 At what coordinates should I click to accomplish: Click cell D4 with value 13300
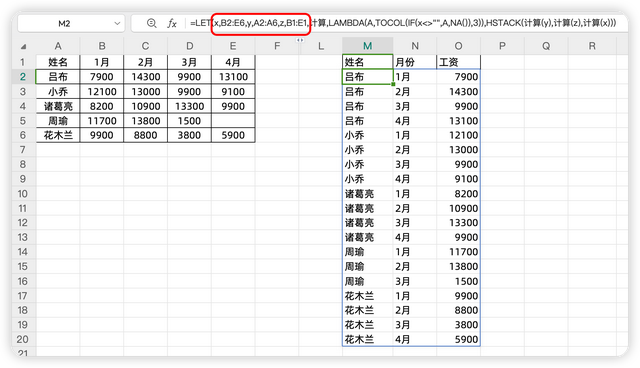189,106
